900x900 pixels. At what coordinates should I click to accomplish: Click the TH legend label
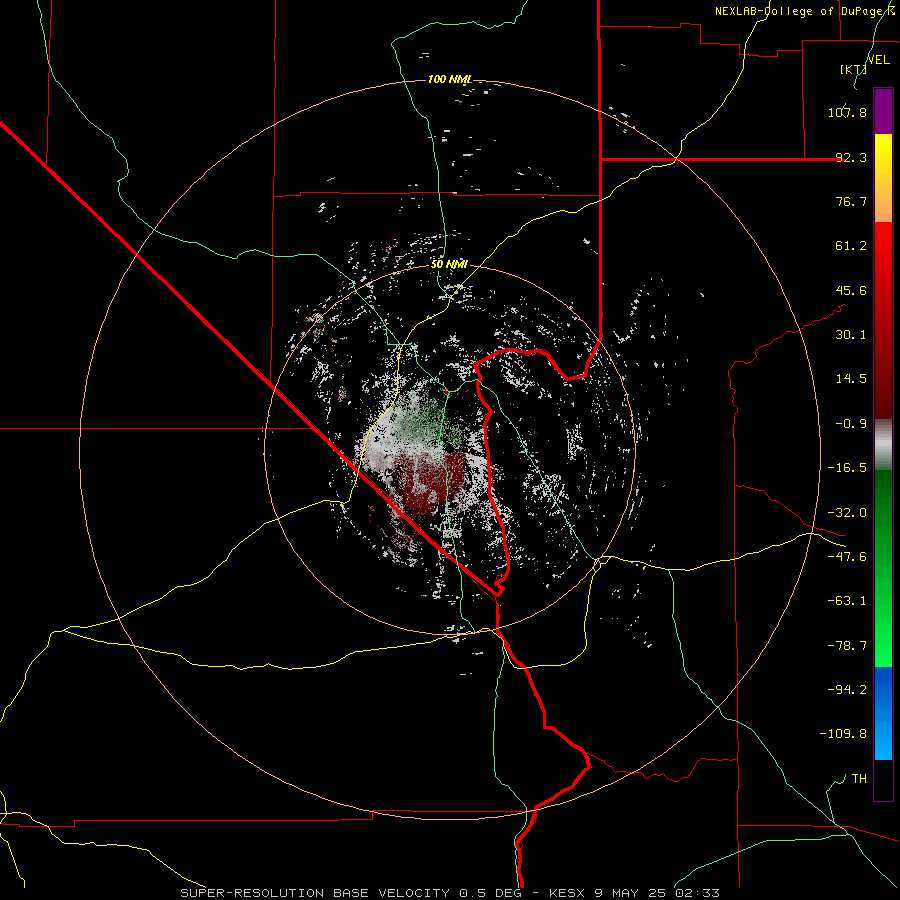click(859, 779)
